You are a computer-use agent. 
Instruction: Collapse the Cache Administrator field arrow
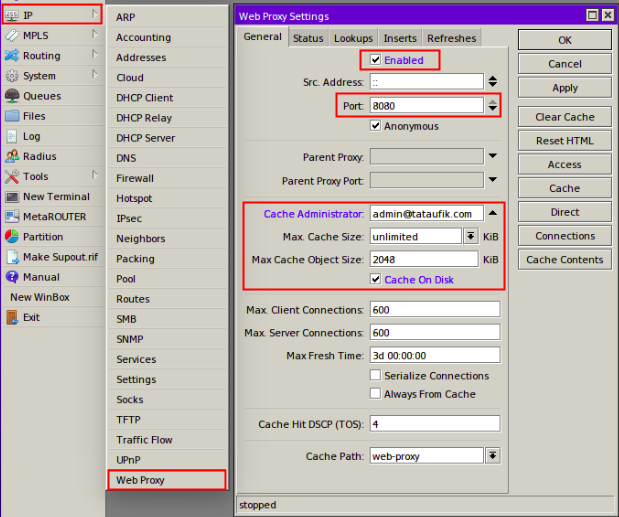[493, 213]
